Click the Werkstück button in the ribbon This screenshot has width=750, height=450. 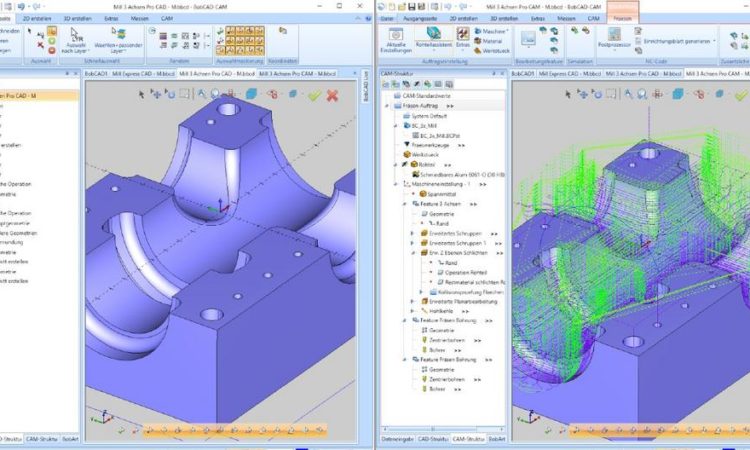tap(491, 50)
